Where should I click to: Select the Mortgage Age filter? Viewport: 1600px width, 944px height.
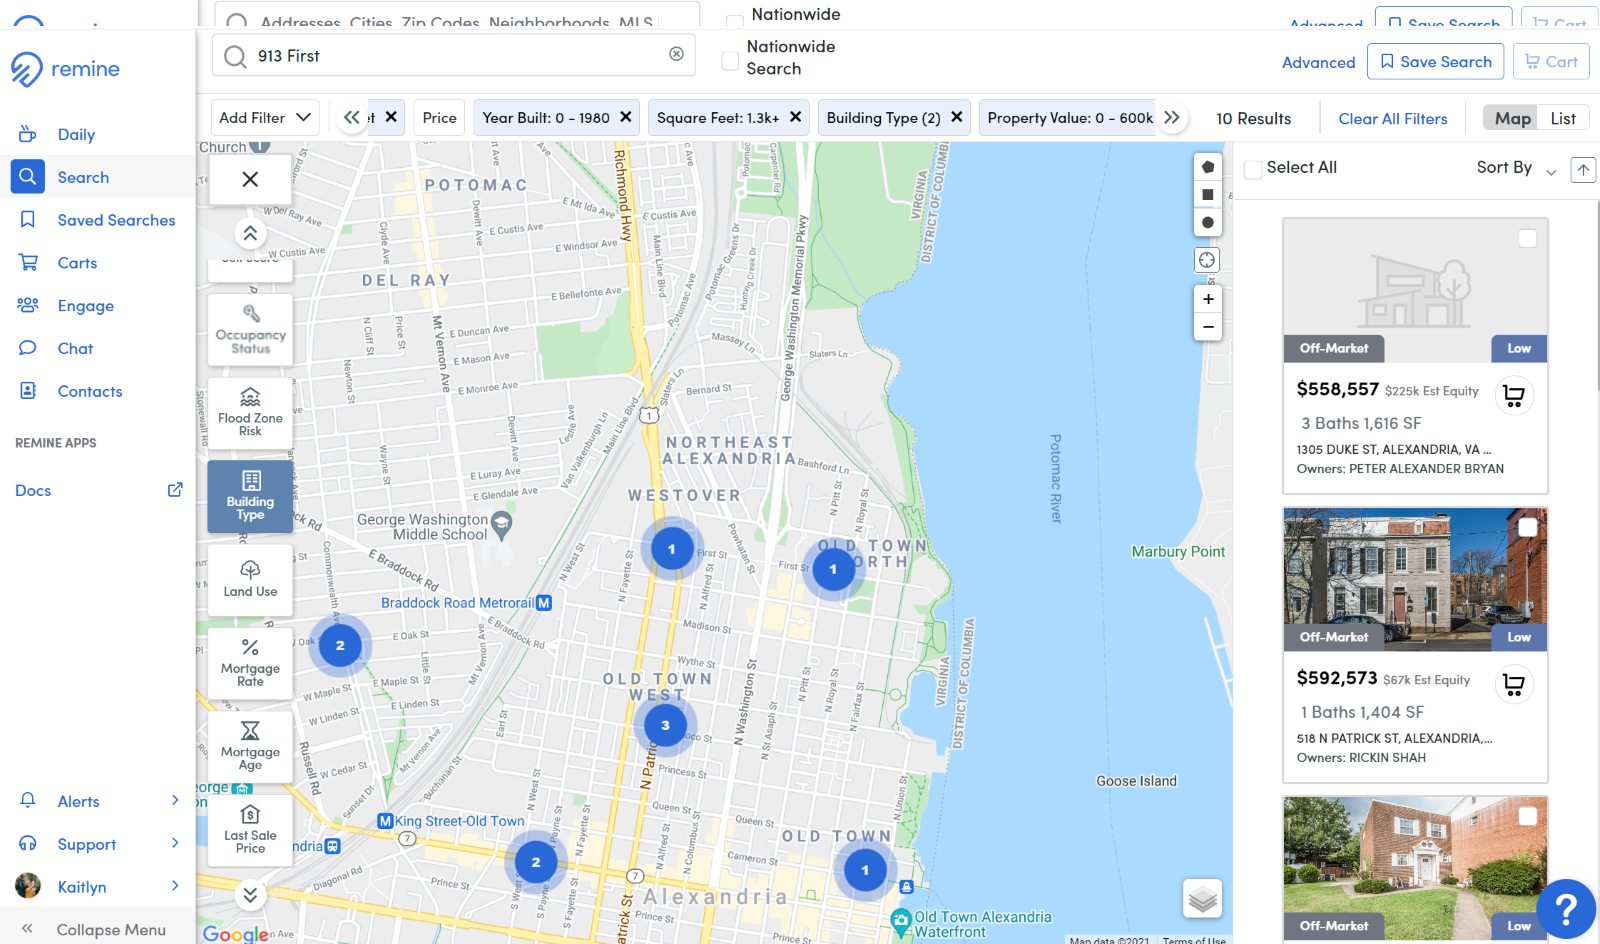coord(250,746)
